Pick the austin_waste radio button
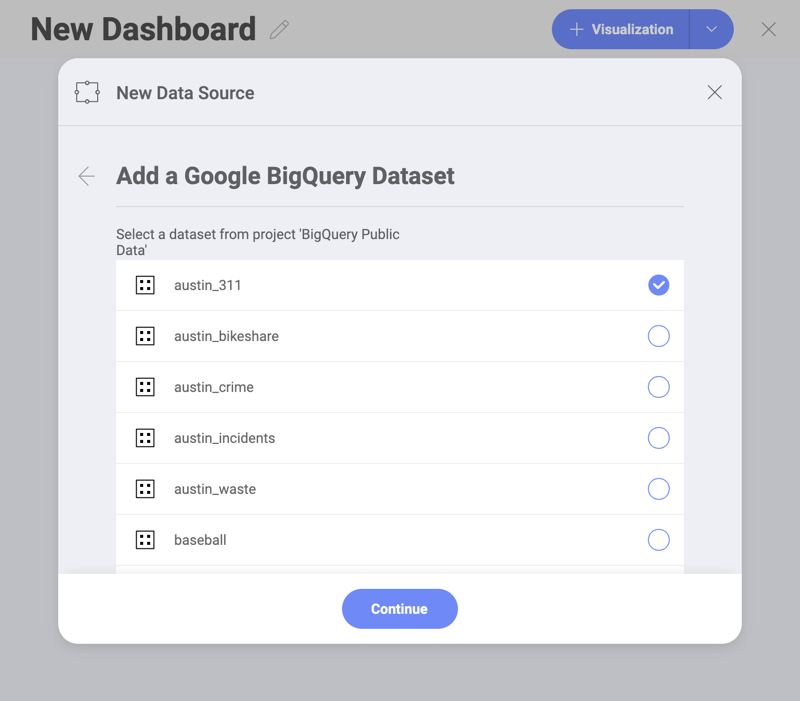800x701 pixels. pyautogui.click(x=658, y=489)
